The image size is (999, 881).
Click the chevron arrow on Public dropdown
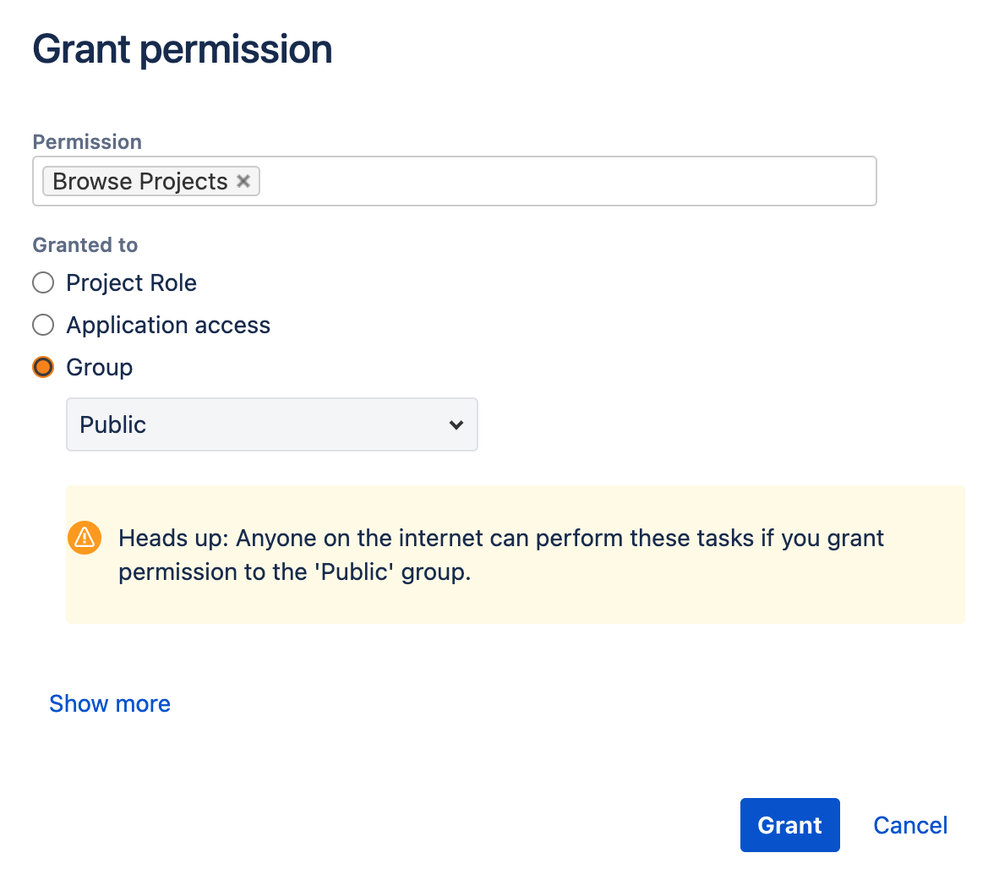pyautogui.click(x=456, y=425)
